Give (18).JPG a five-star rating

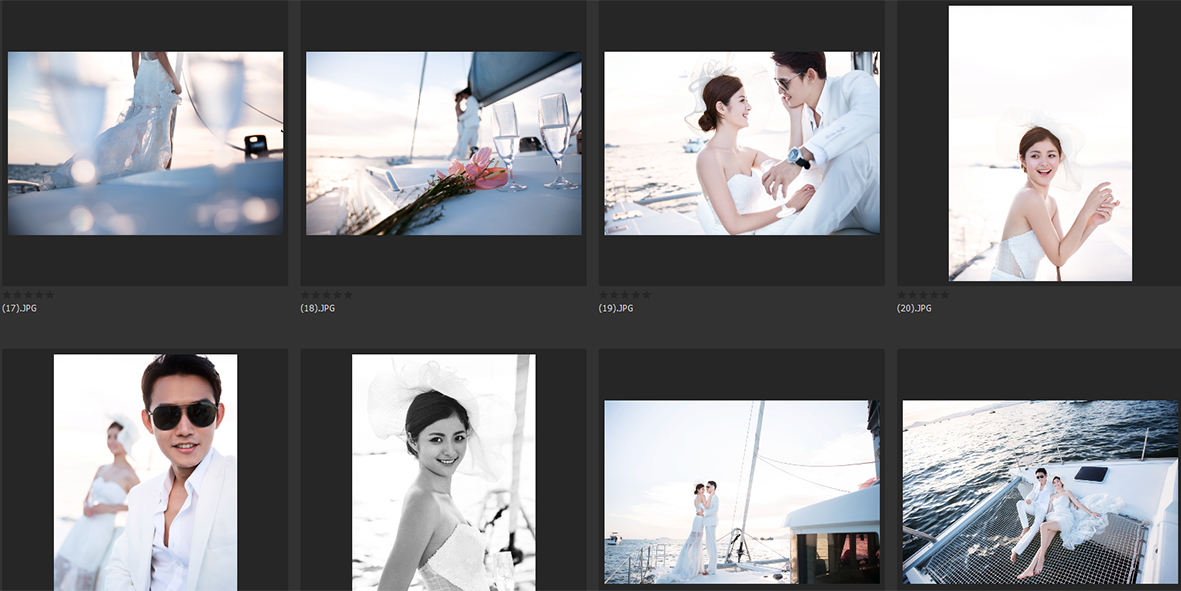(348, 295)
